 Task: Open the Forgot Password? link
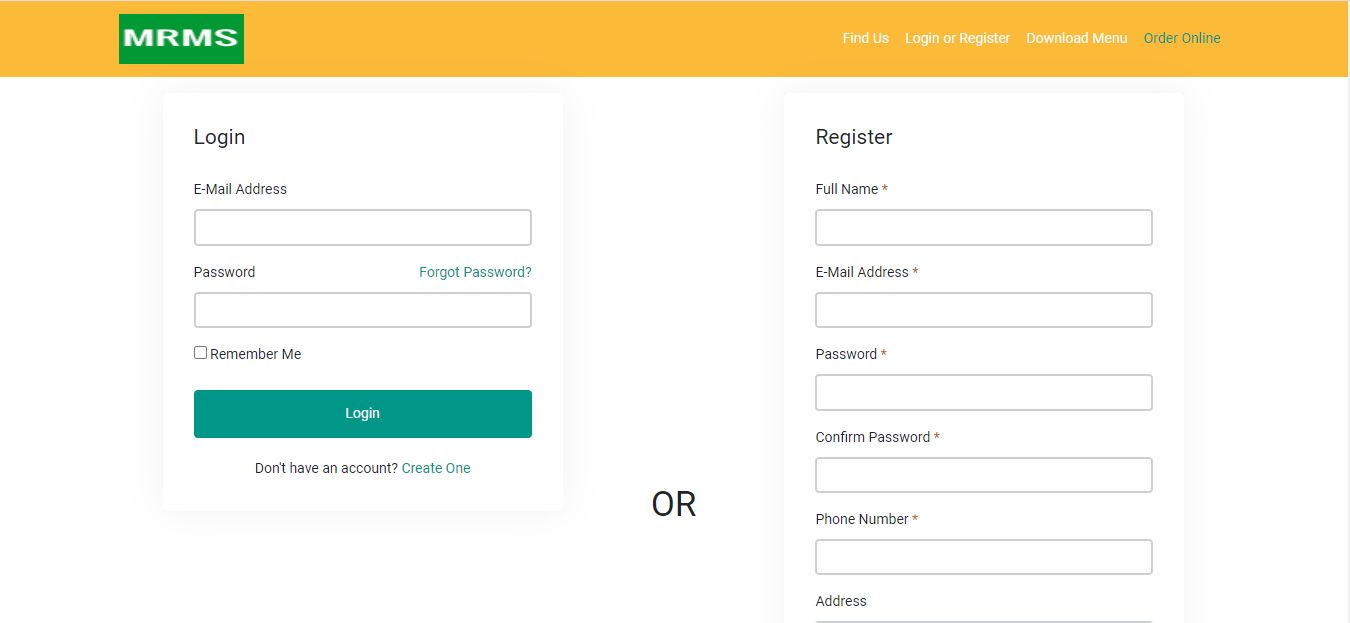point(475,272)
